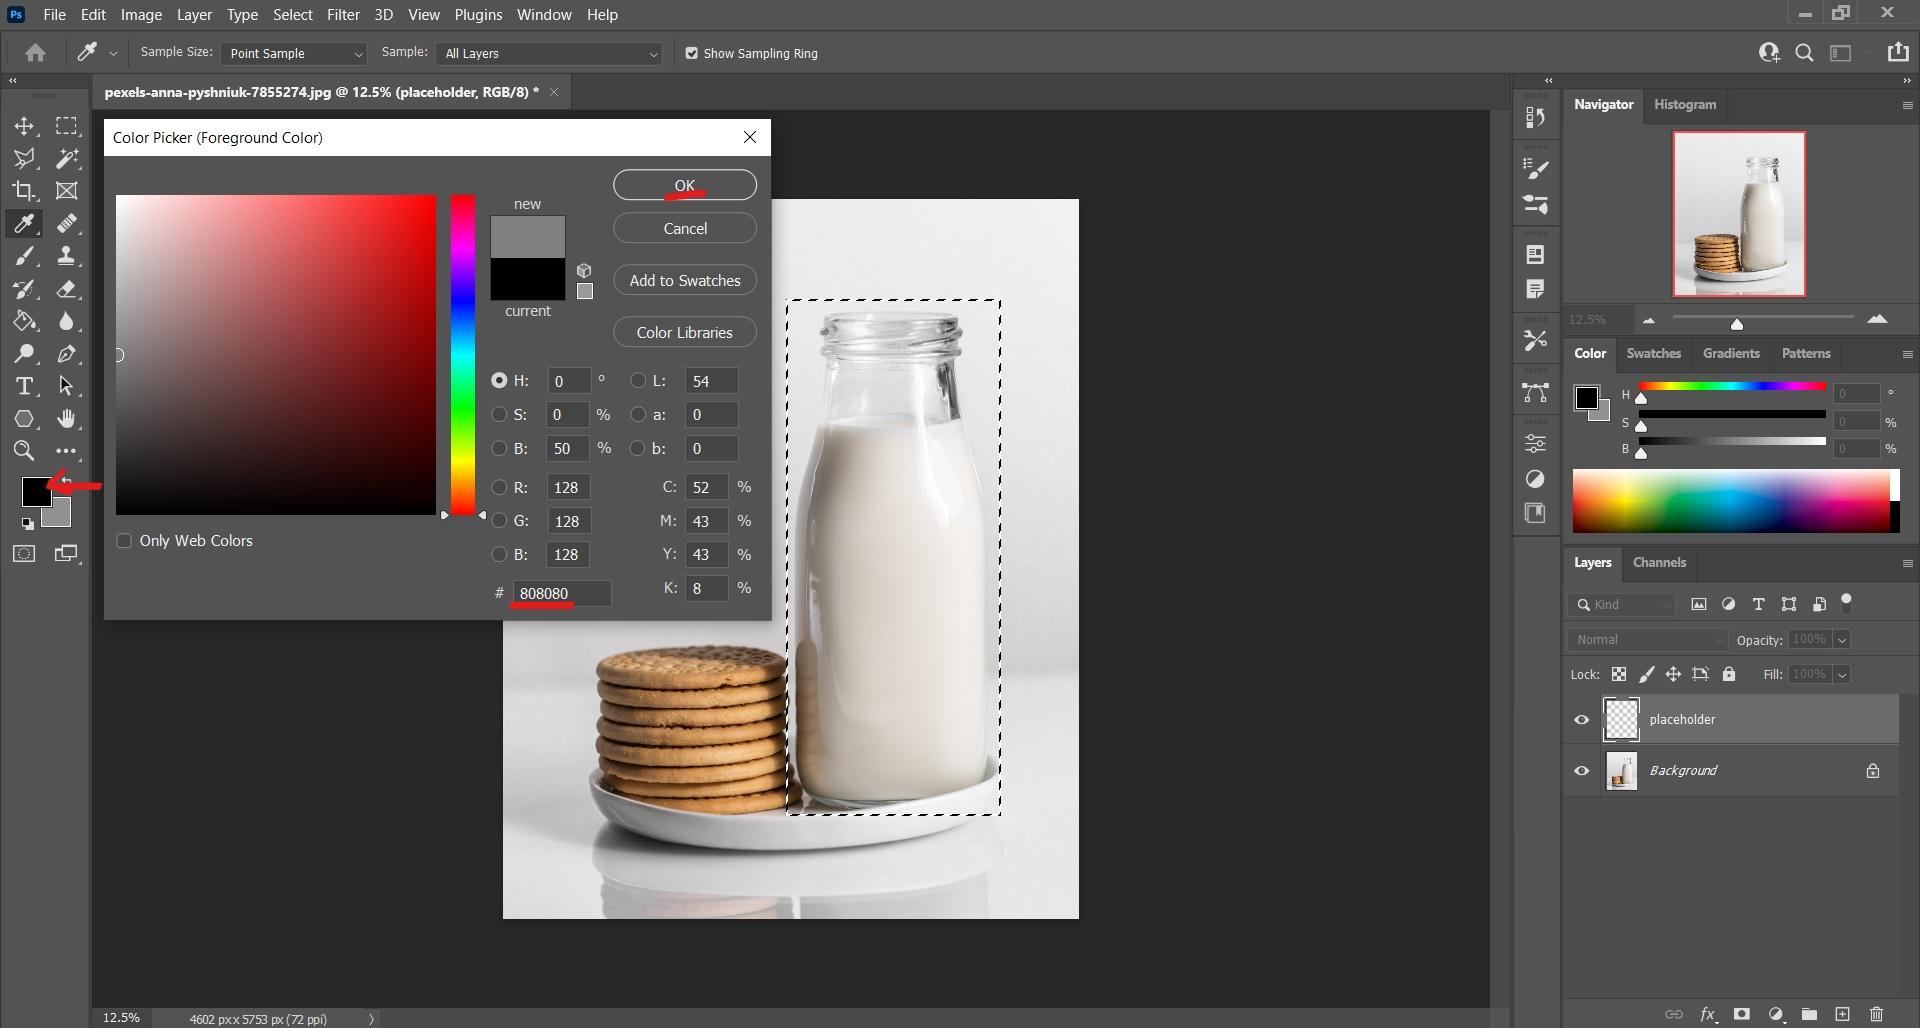Screen dimensions: 1920x1028
Task: Click the Share icon top right
Action: point(1898,52)
